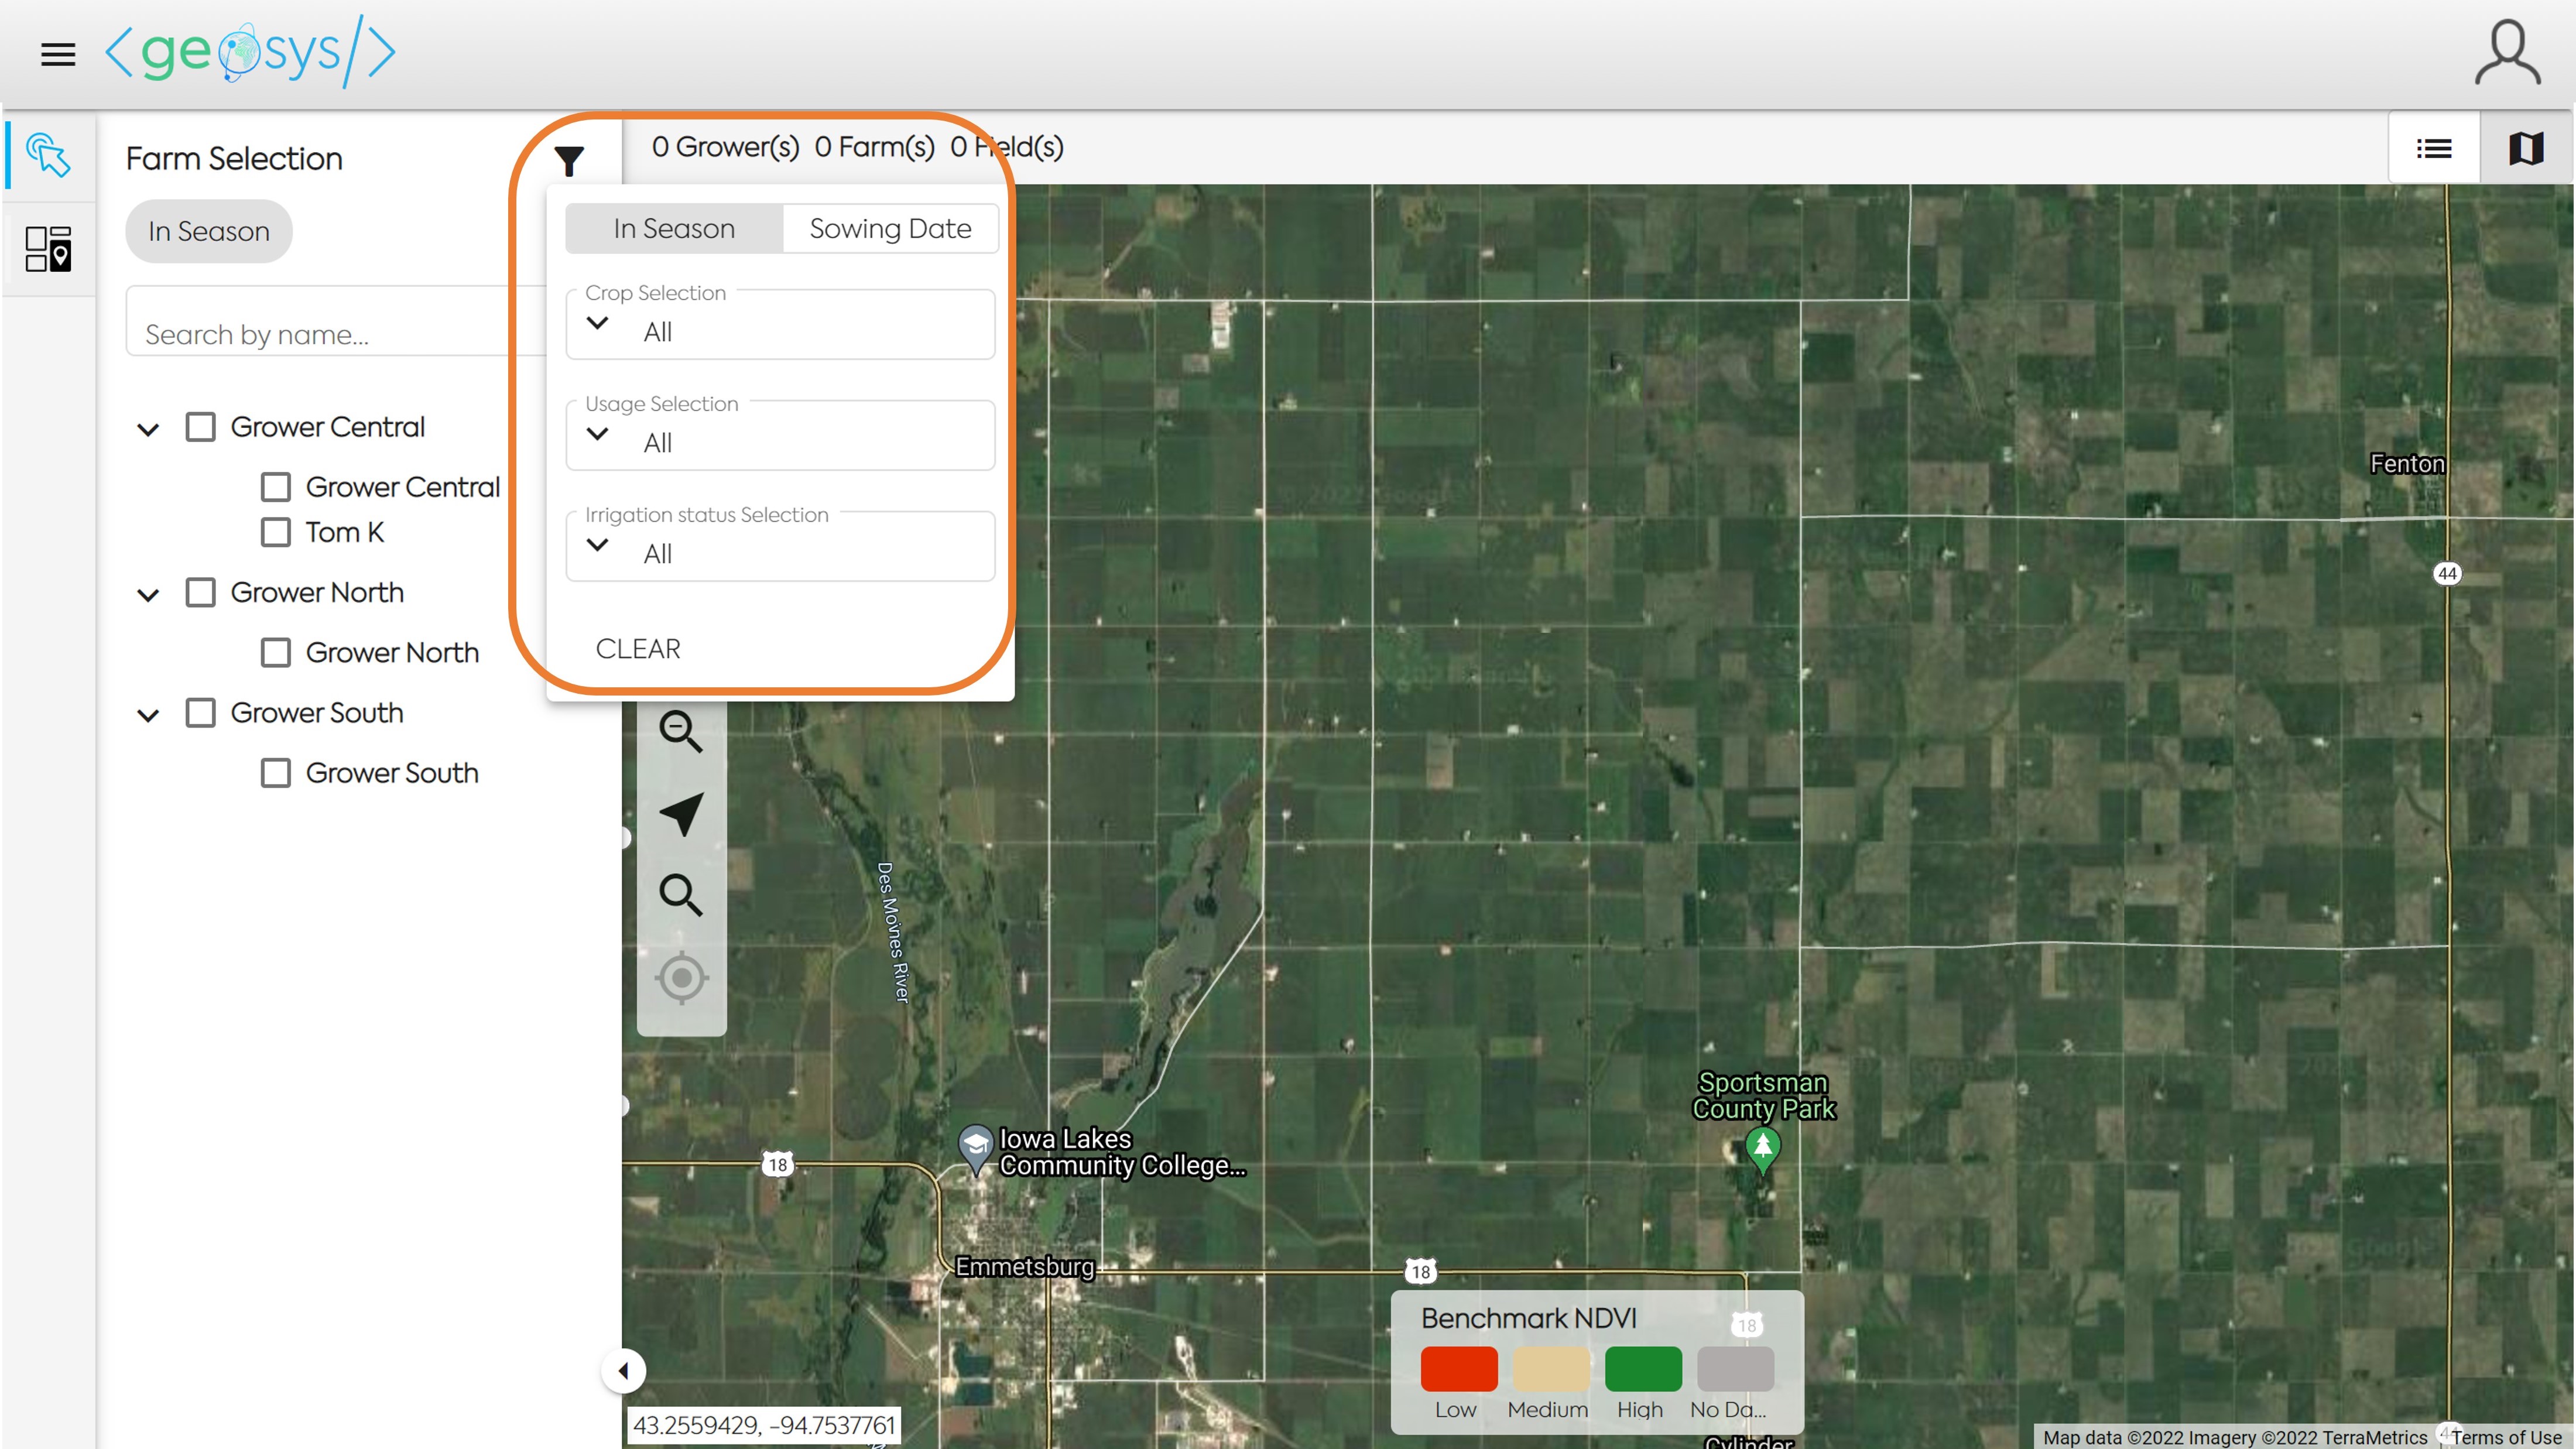Check the Tom K farm checkbox

[276, 532]
